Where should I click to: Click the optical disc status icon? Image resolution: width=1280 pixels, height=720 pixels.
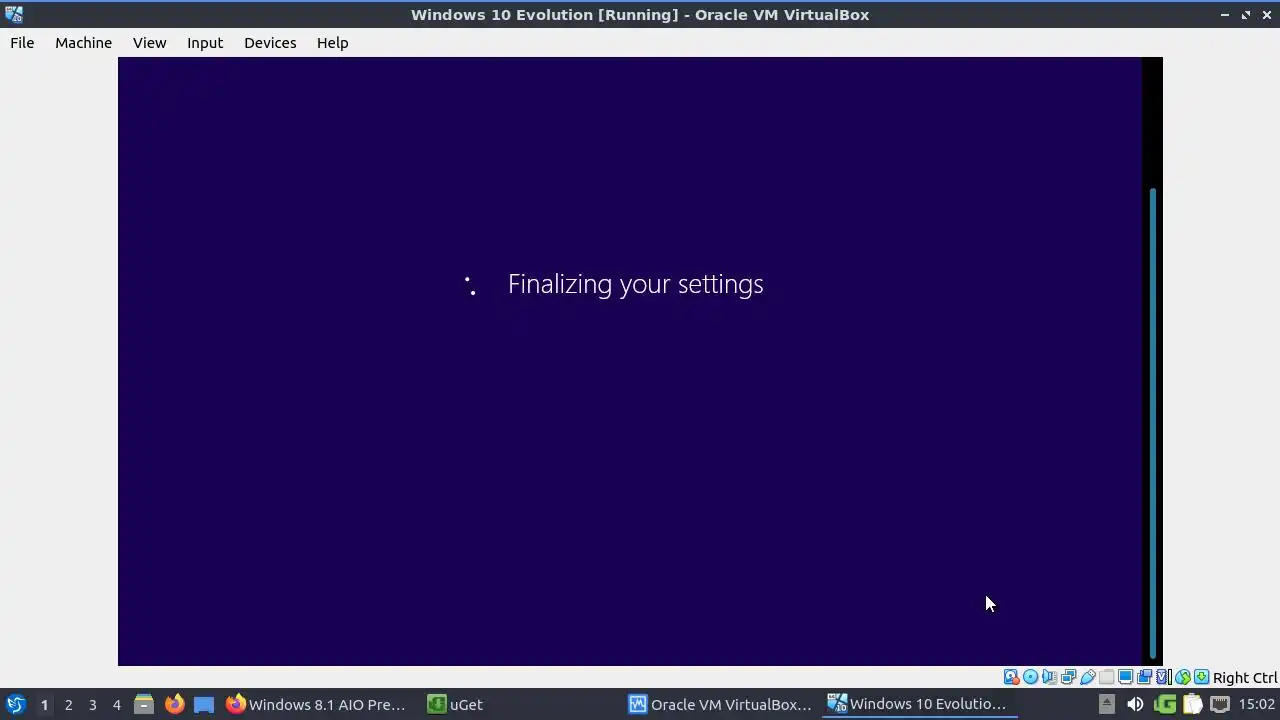(1030, 677)
